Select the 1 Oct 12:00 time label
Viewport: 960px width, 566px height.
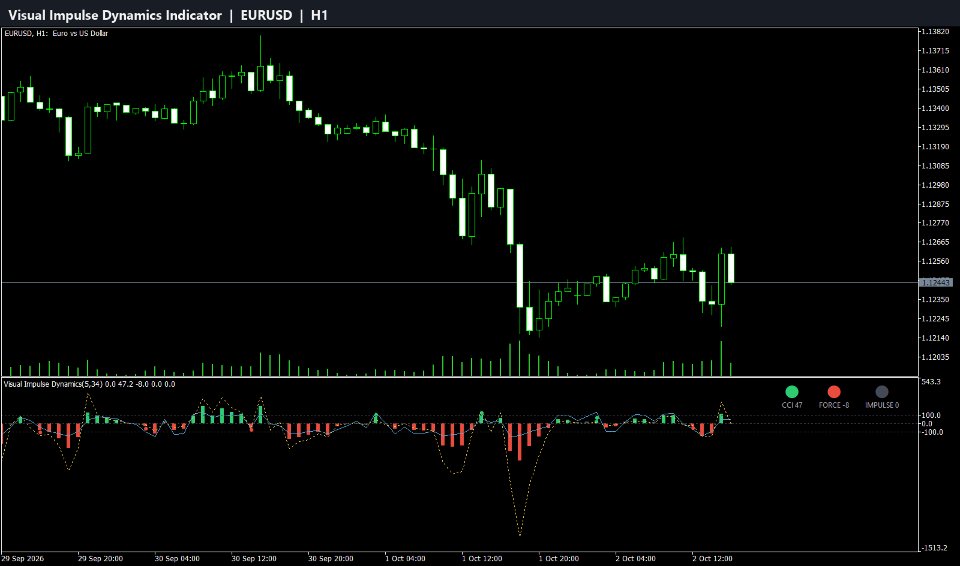(x=482, y=559)
